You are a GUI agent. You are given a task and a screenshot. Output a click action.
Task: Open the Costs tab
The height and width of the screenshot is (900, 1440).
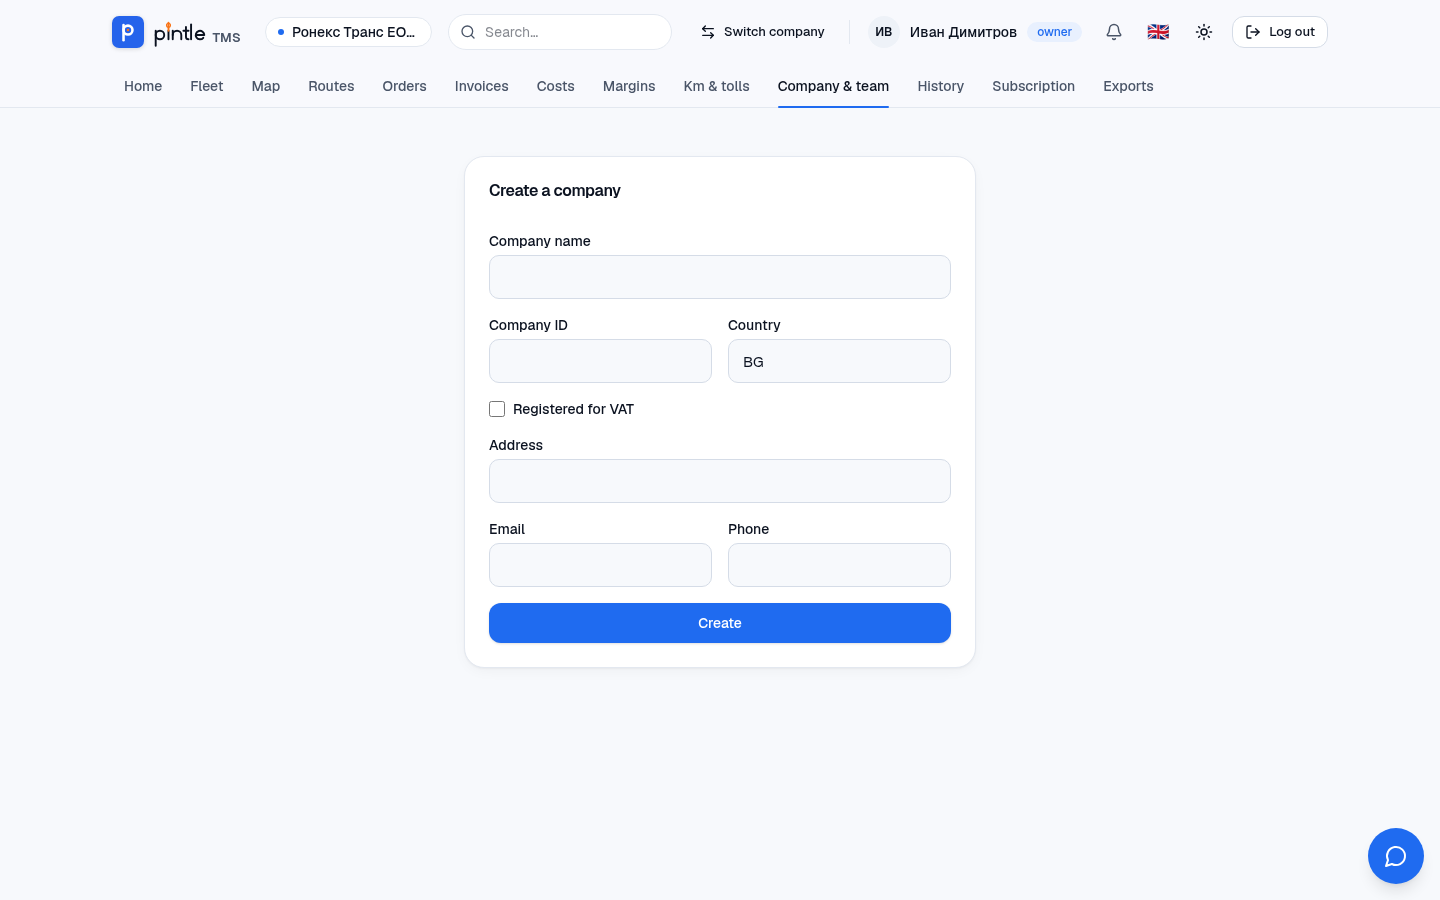556,86
